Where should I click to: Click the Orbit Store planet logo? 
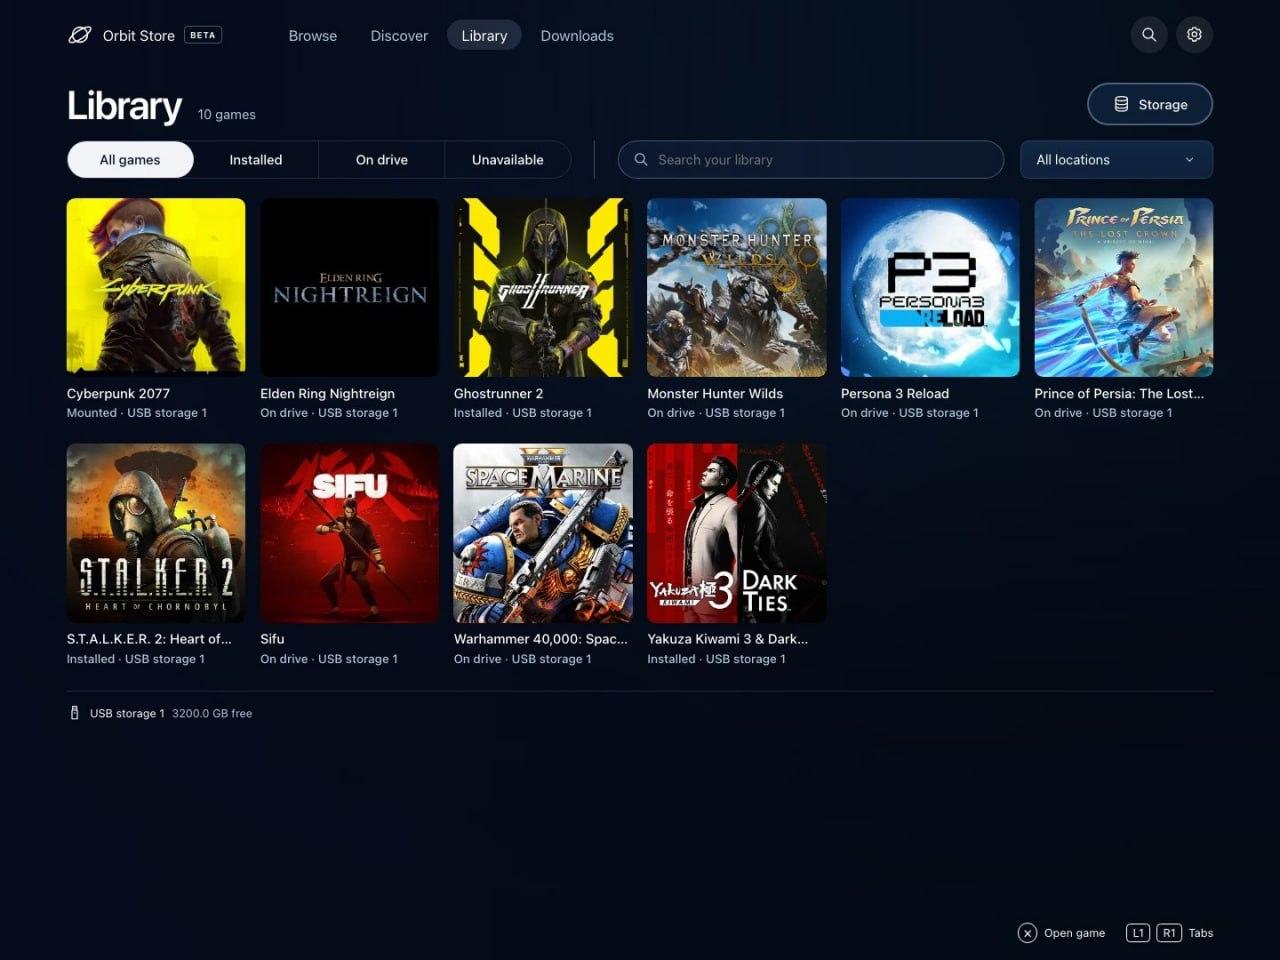pos(79,35)
